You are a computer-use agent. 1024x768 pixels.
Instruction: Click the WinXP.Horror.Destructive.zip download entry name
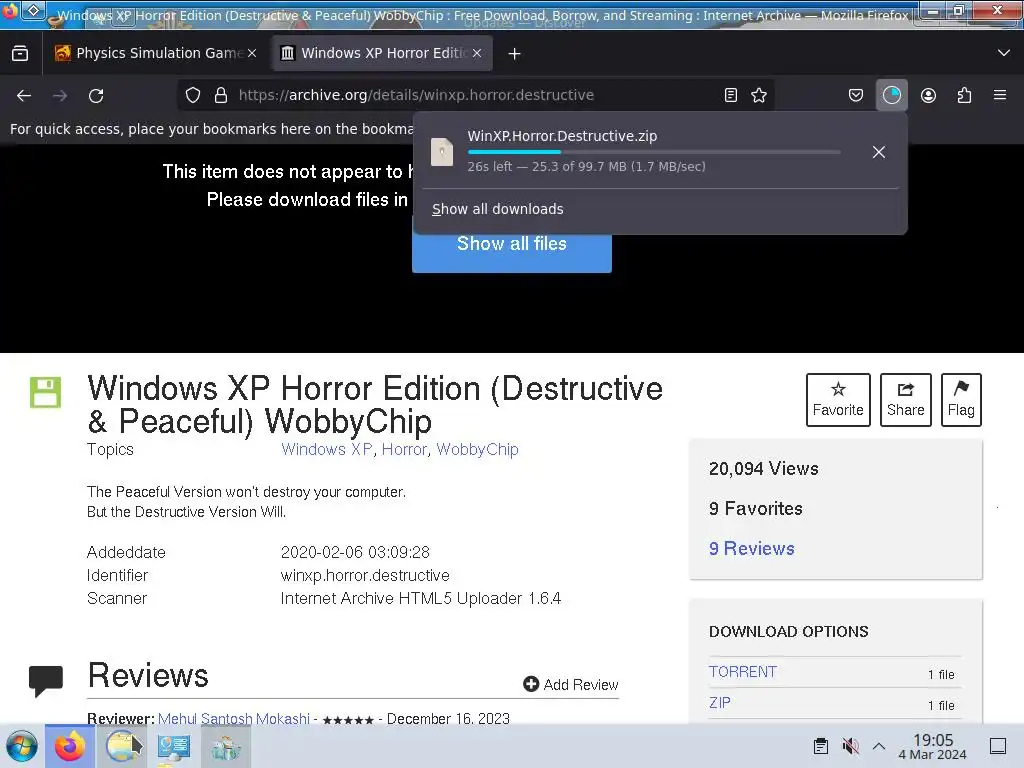[x=562, y=136]
